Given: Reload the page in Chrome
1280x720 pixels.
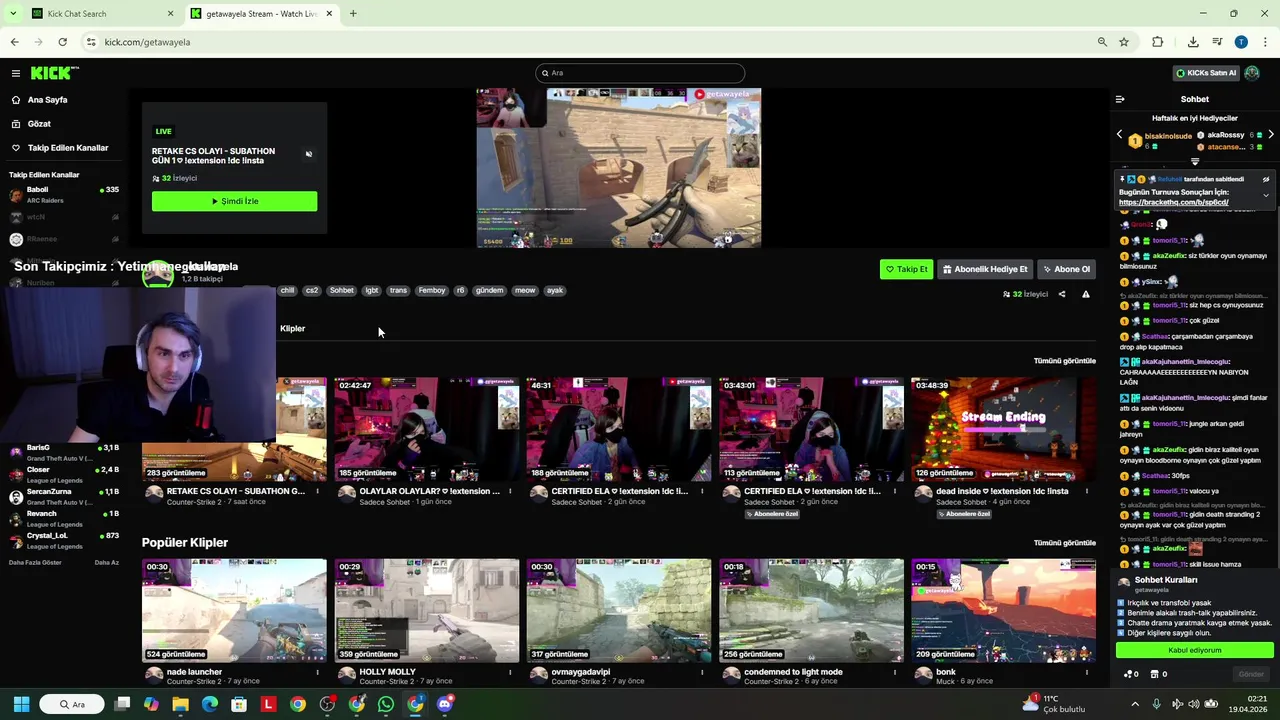Looking at the screenshot, I should (62, 42).
